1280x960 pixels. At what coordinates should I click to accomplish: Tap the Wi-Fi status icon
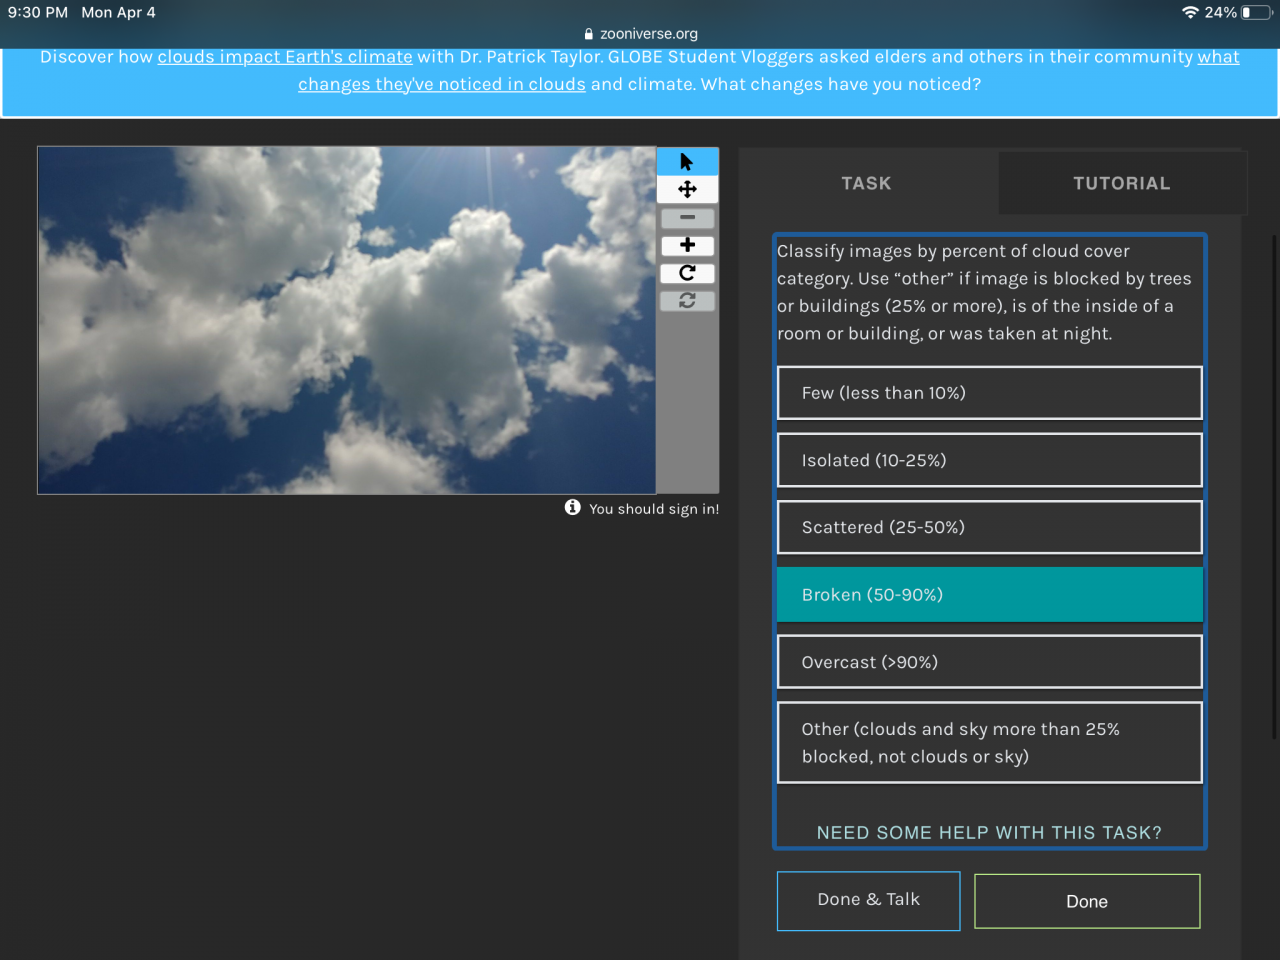pos(1190,12)
